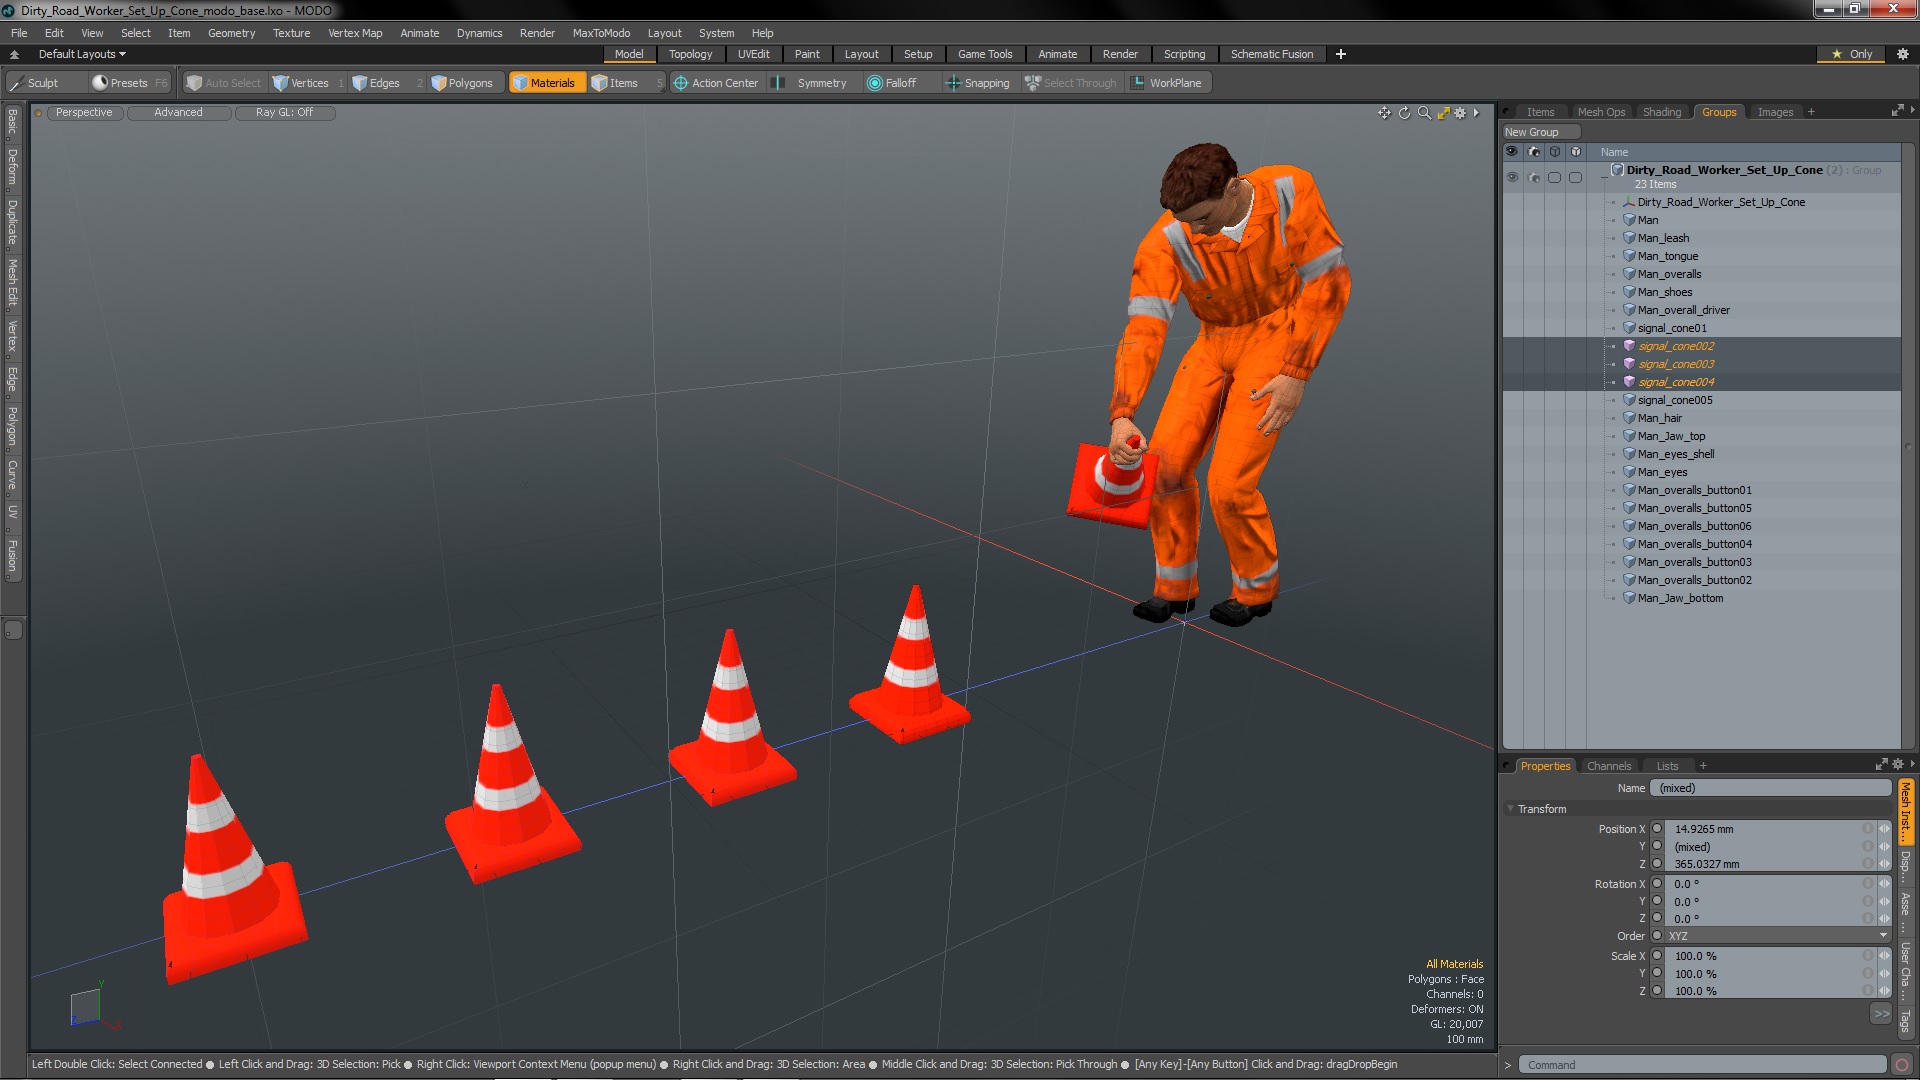Click the home icon beside Default Layouts
The image size is (1920, 1080).
pyautogui.click(x=15, y=54)
